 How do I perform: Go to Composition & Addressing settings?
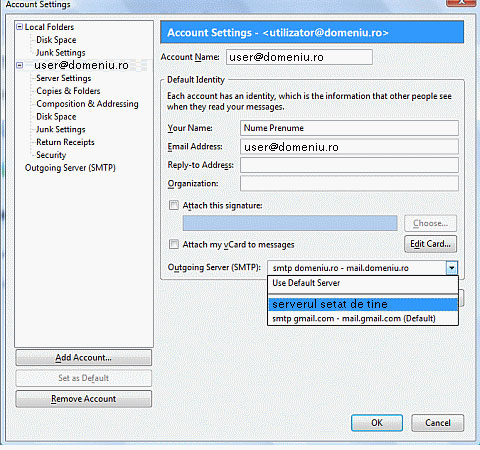click(87, 104)
